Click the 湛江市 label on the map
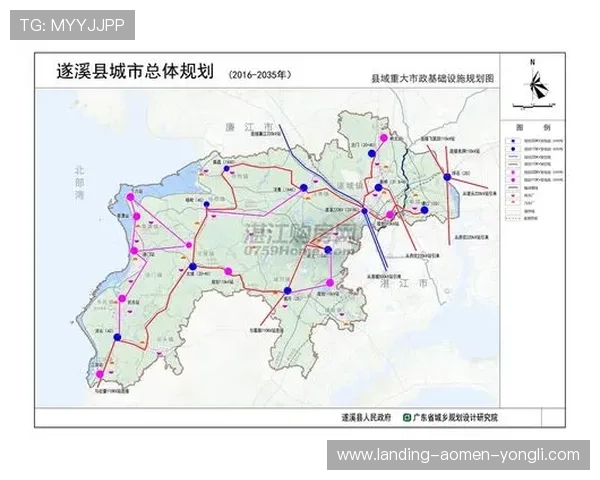This screenshot has width=600, height=480. [404, 284]
